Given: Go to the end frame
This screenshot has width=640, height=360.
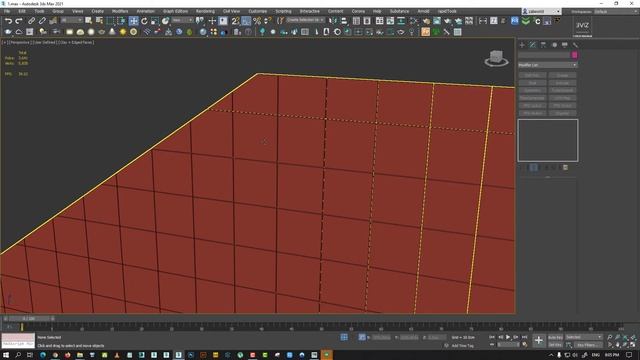Looking at the screenshot, I should tap(524, 337).
